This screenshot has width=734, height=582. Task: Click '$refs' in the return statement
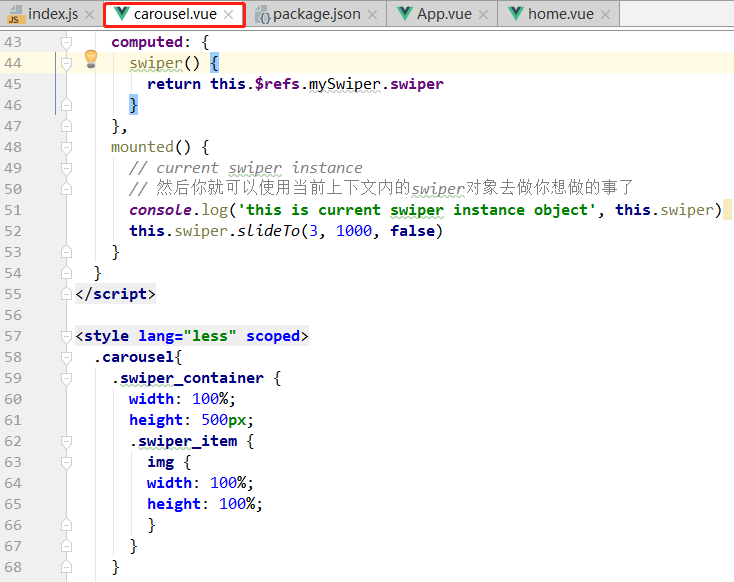pyautogui.click(x=277, y=84)
